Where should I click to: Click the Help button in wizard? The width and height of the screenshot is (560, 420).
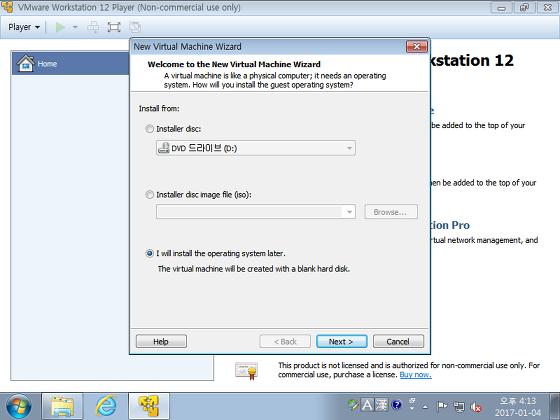[x=161, y=341]
